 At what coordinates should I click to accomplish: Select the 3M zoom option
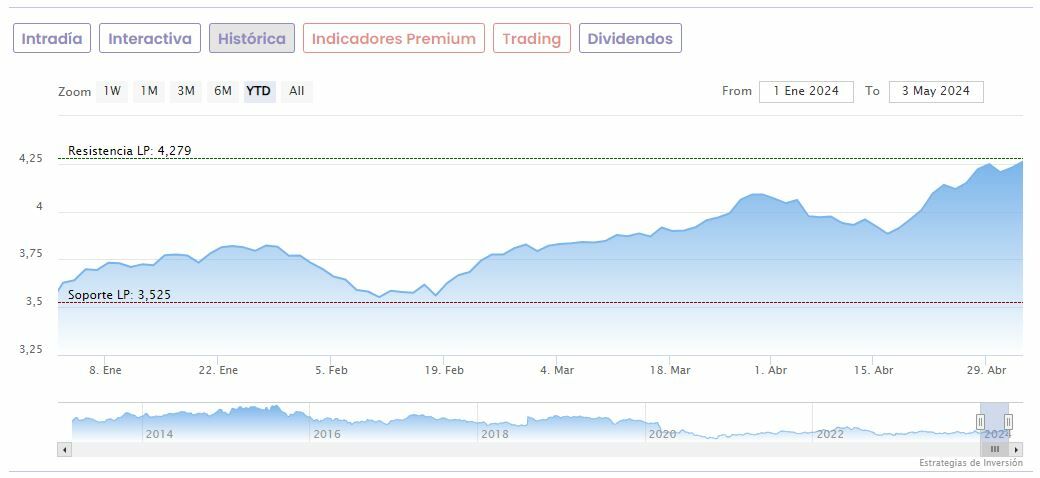(186, 91)
